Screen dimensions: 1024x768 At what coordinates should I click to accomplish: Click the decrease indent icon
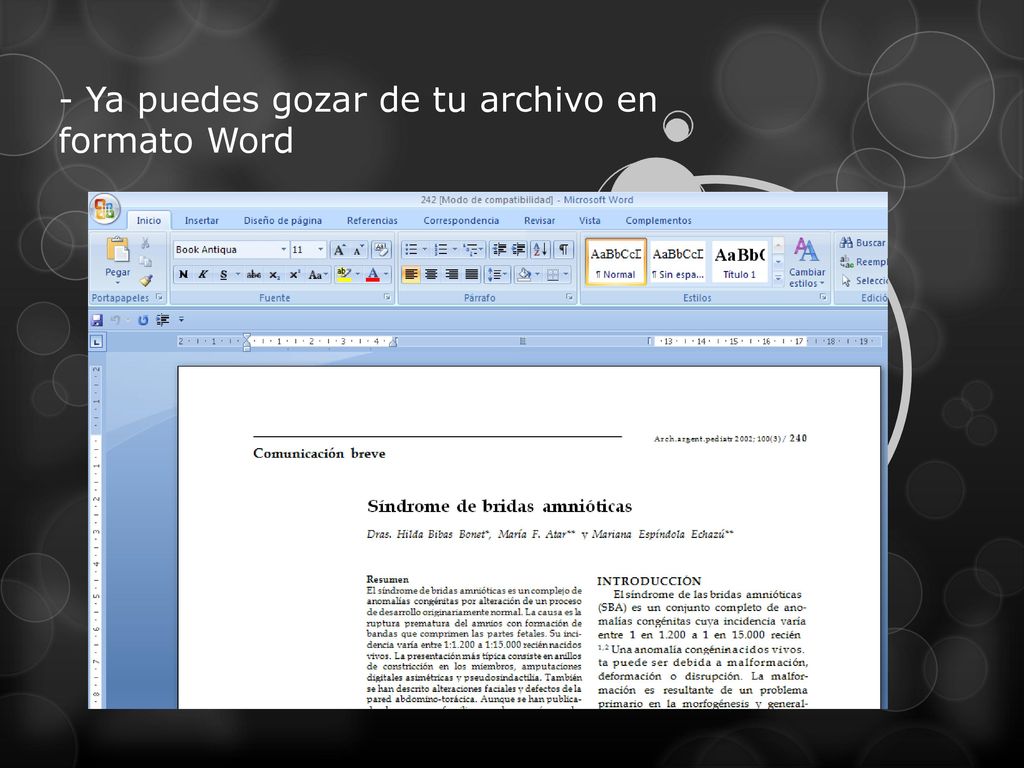click(x=500, y=249)
